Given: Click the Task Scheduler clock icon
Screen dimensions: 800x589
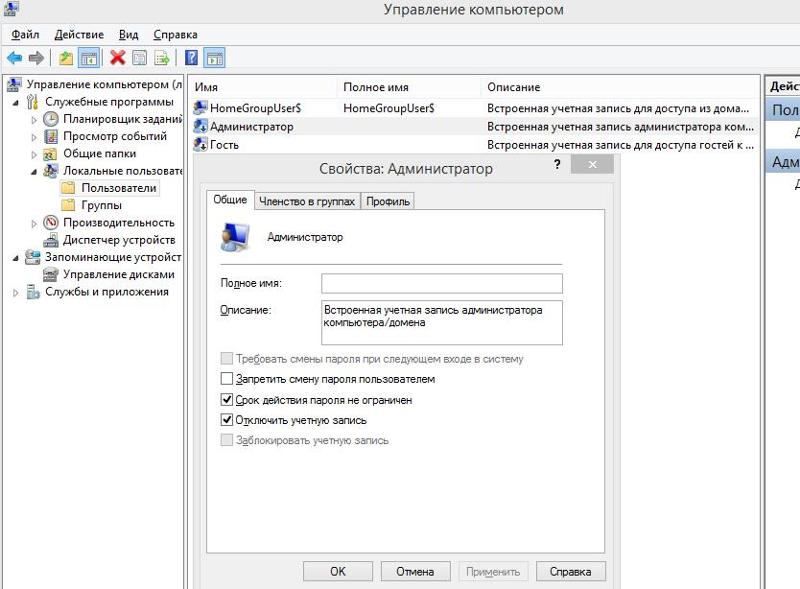Looking at the screenshot, I should [x=51, y=119].
